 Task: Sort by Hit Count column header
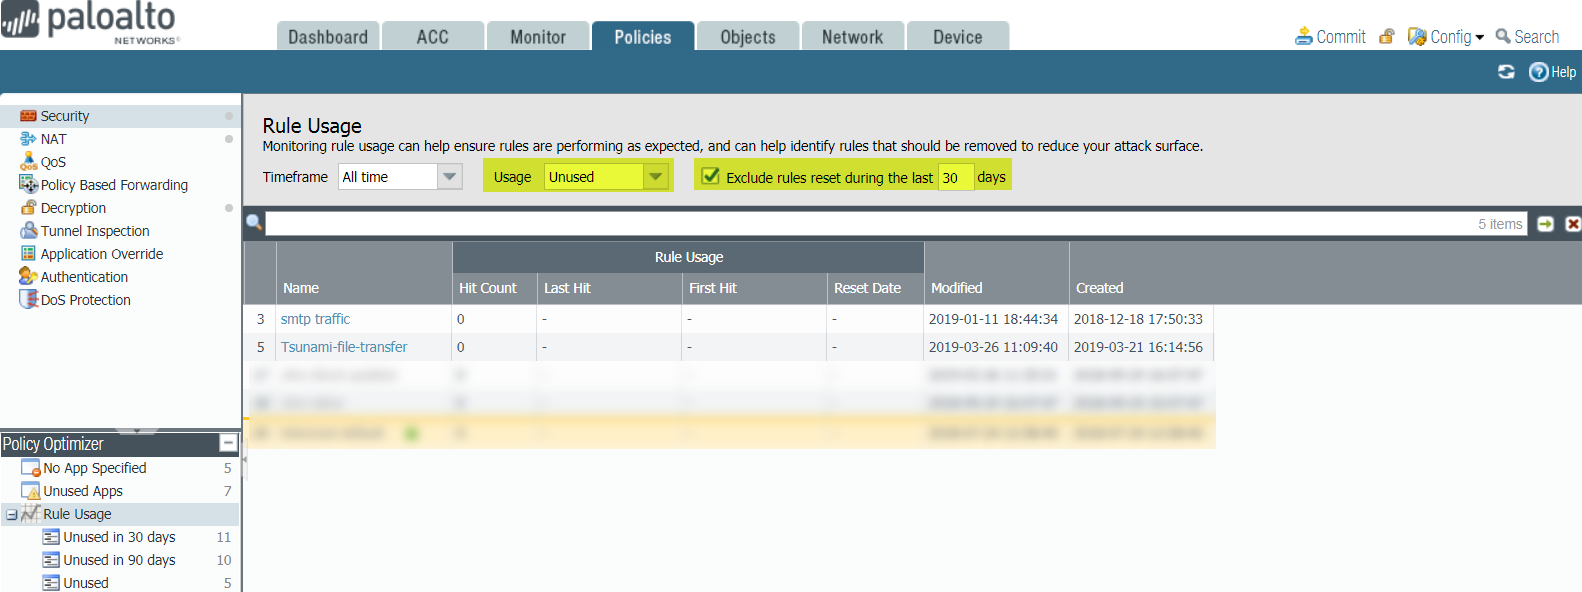click(x=495, y=288)
